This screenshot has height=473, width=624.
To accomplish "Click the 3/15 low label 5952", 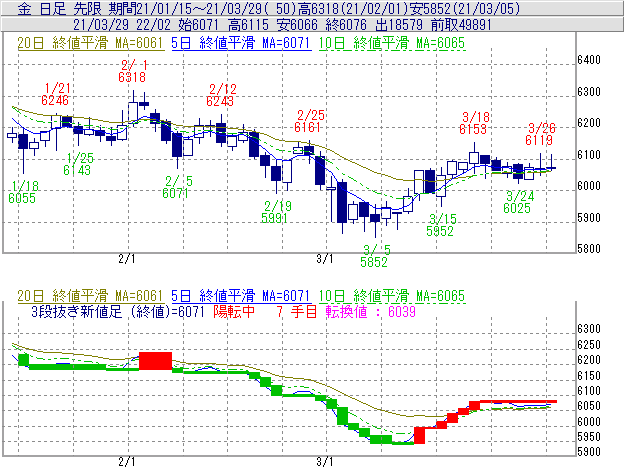I will (x=440, y=231).
